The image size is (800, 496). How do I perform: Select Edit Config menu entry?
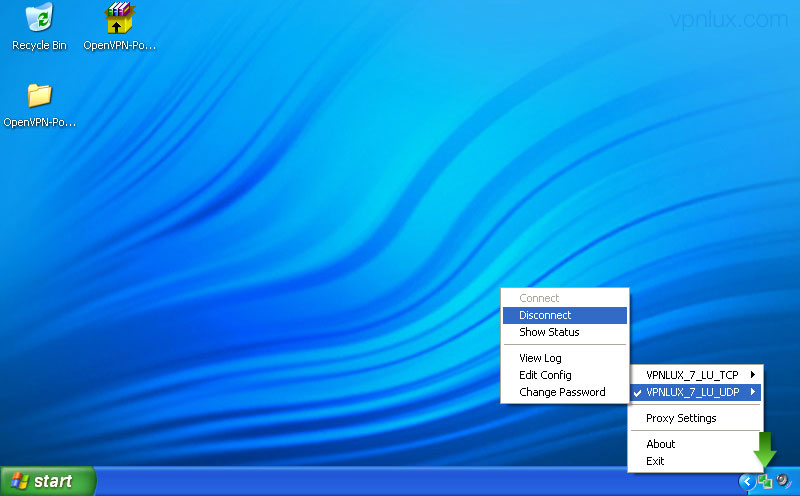tap(565, 375)
